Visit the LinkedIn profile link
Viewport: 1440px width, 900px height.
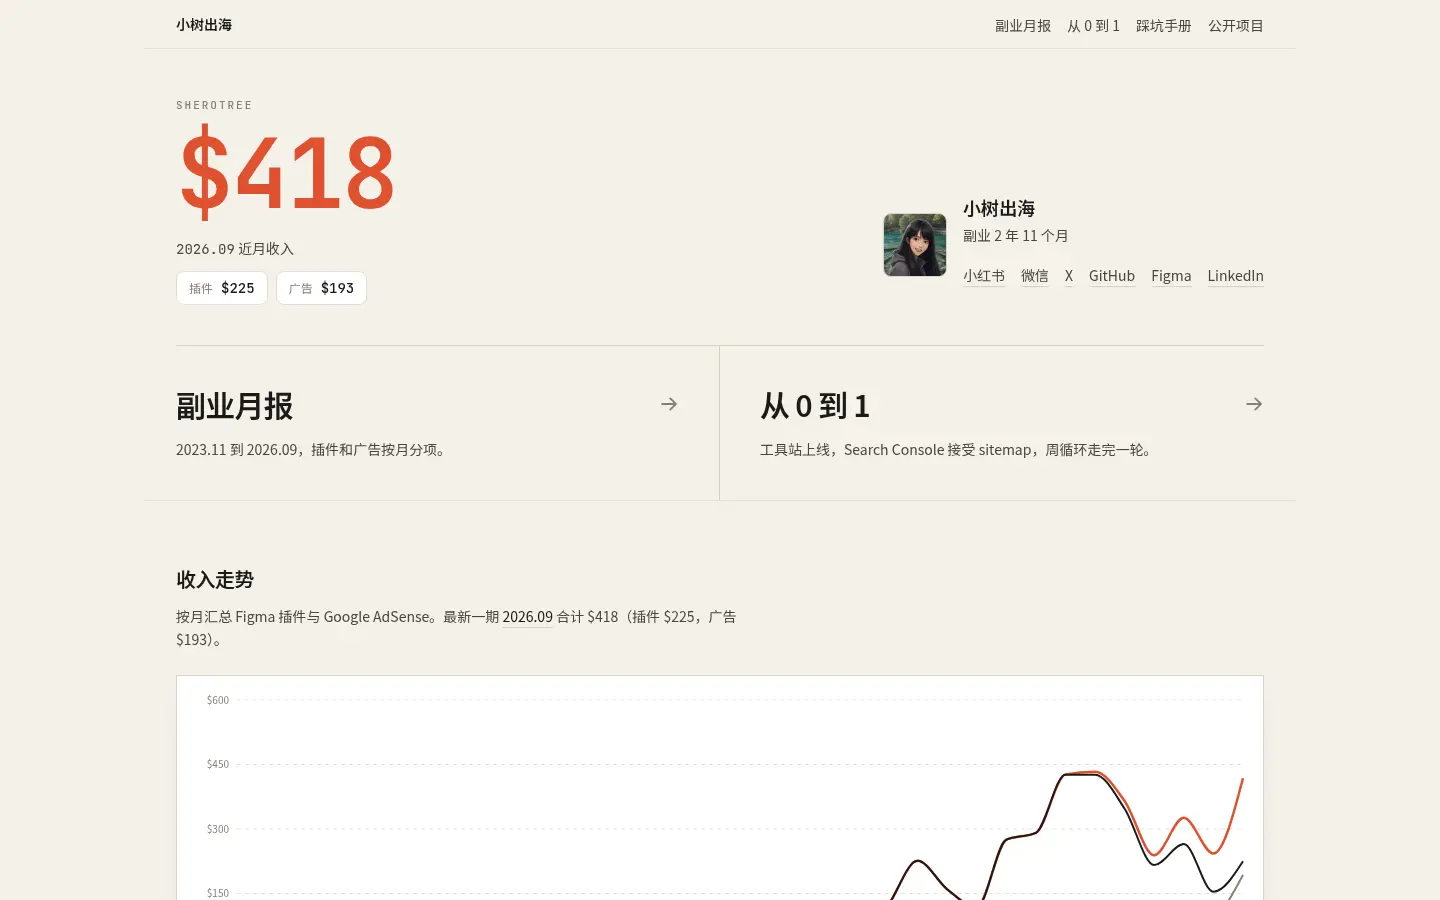(1235, 276)
